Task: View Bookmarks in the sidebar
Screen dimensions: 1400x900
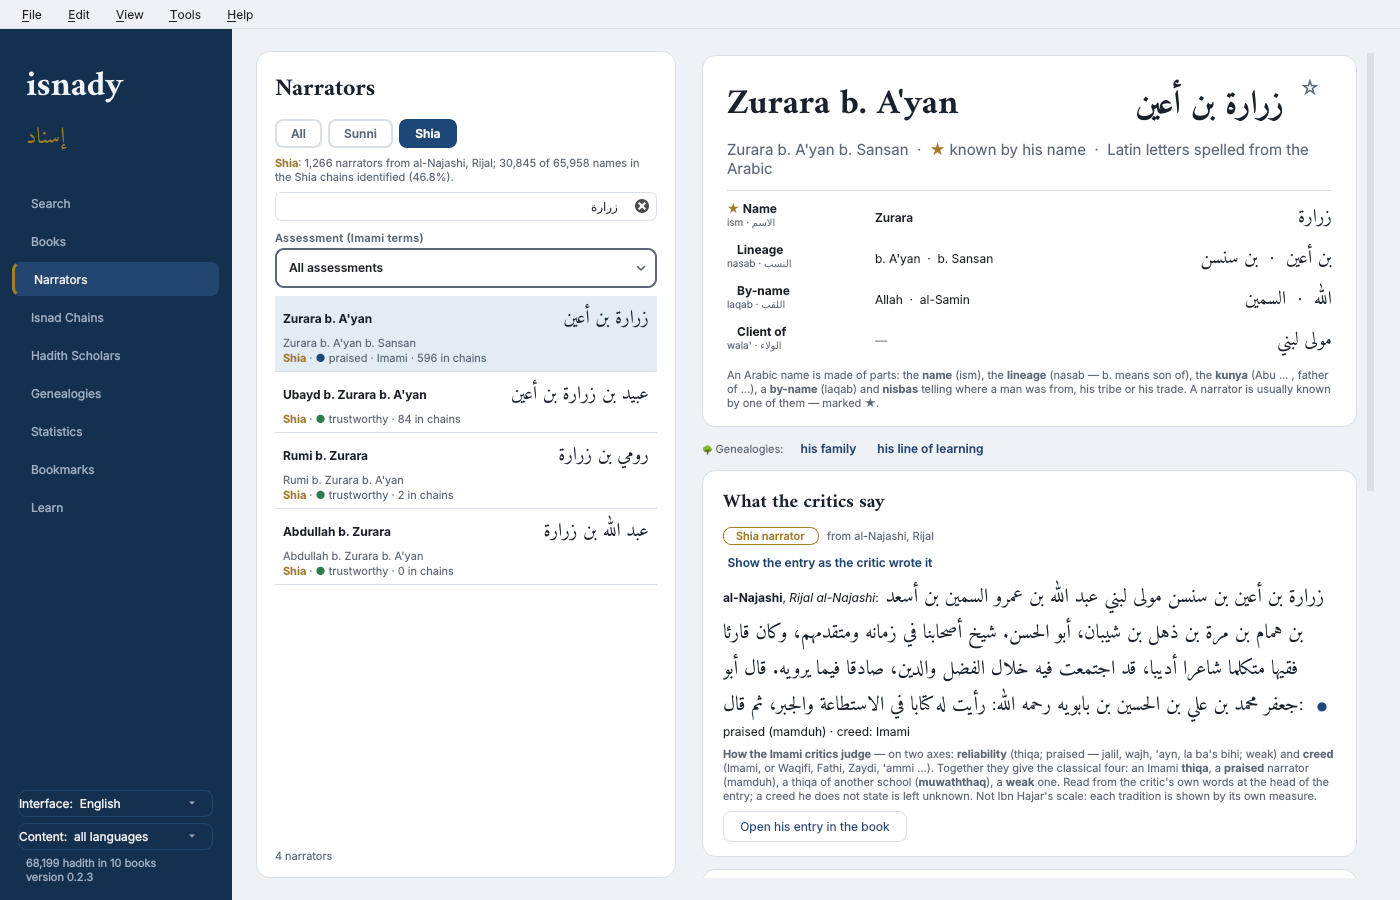Action: [116, 470]
